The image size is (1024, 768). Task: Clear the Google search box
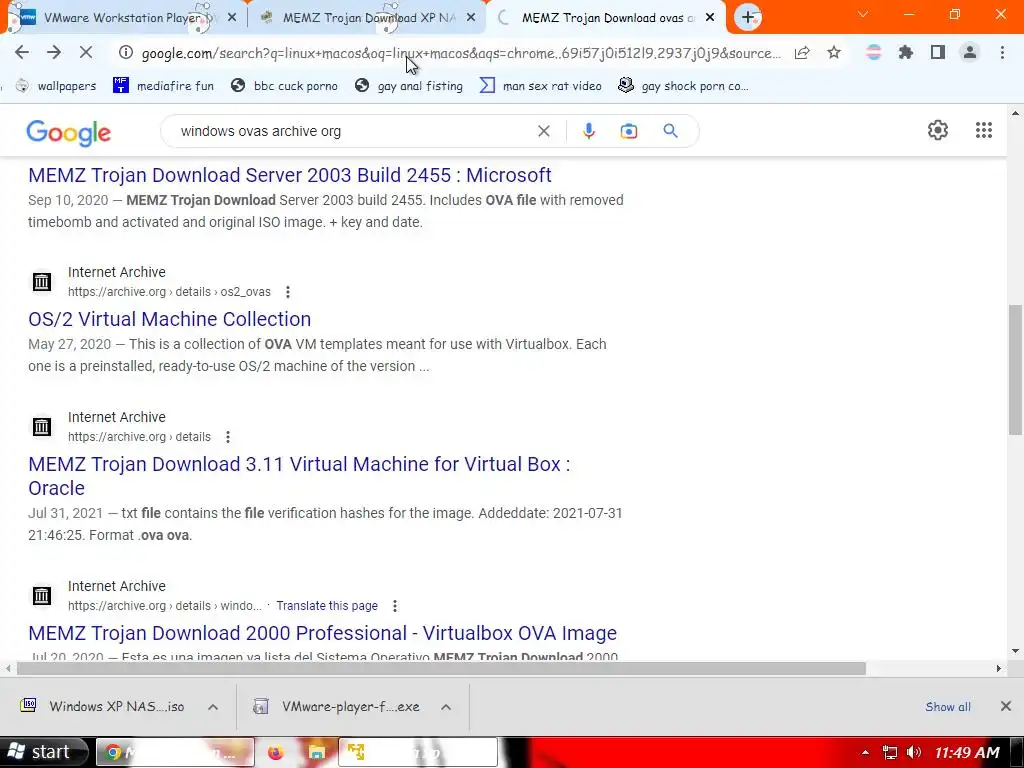543,131
